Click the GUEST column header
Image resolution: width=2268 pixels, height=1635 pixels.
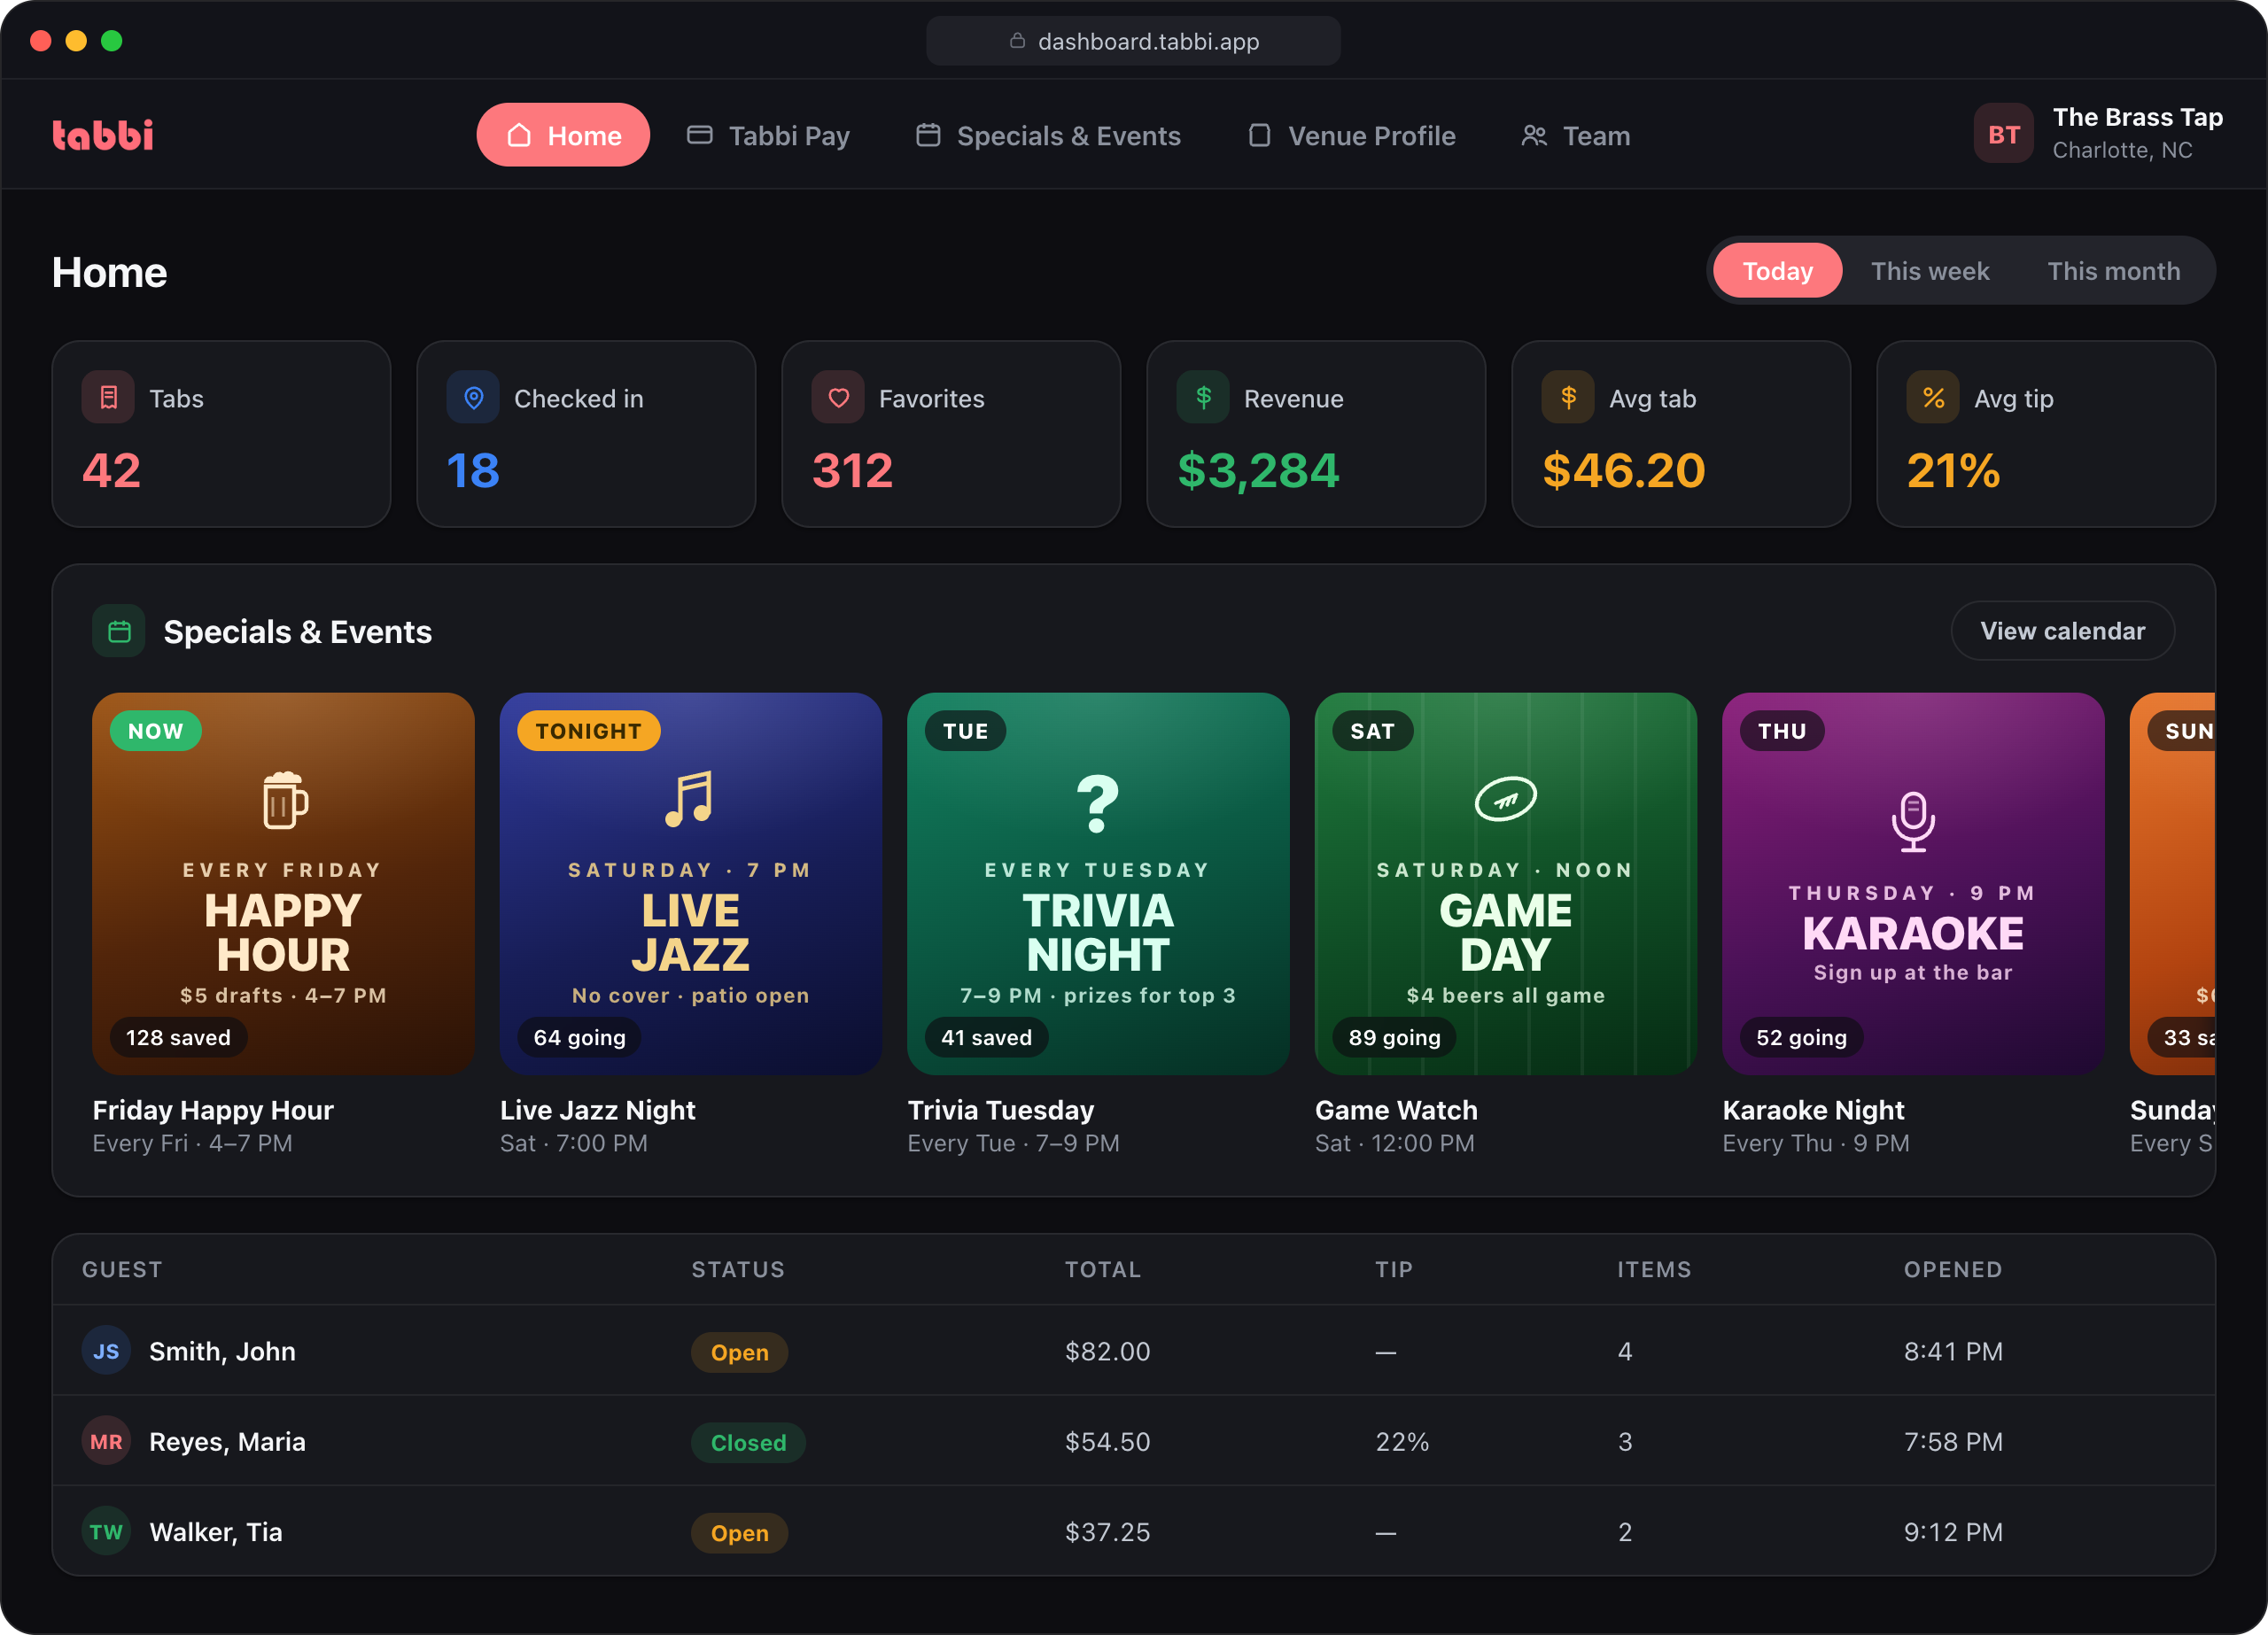122,1269
